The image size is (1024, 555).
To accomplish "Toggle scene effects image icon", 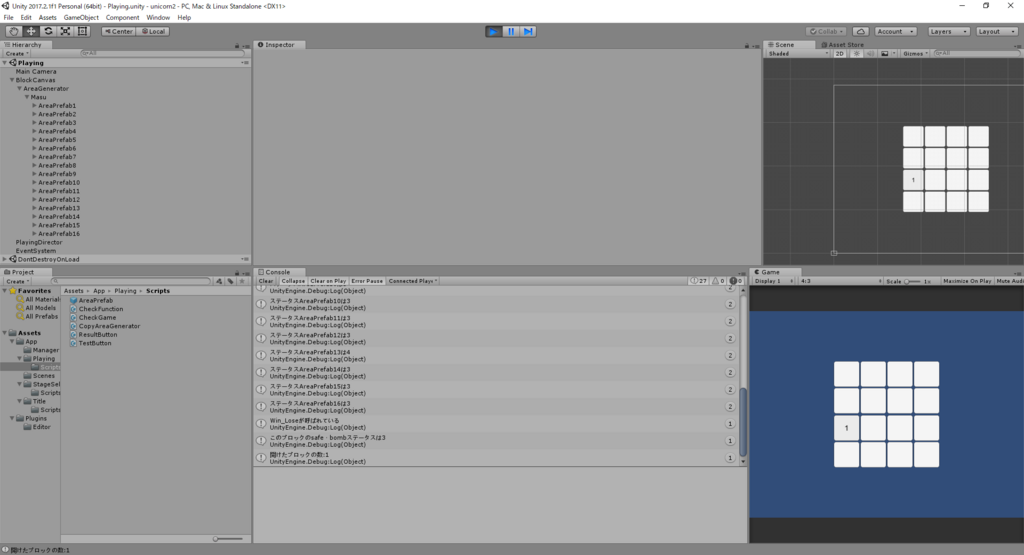I will click(x=885, y=54).
